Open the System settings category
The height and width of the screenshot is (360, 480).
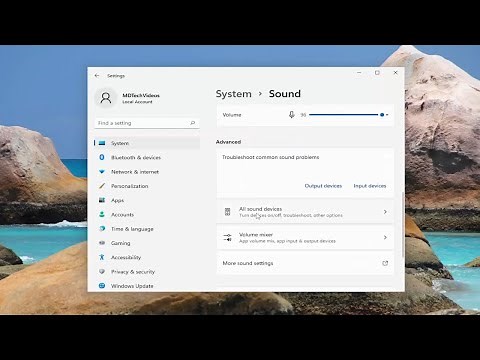[x=147, y=143]
